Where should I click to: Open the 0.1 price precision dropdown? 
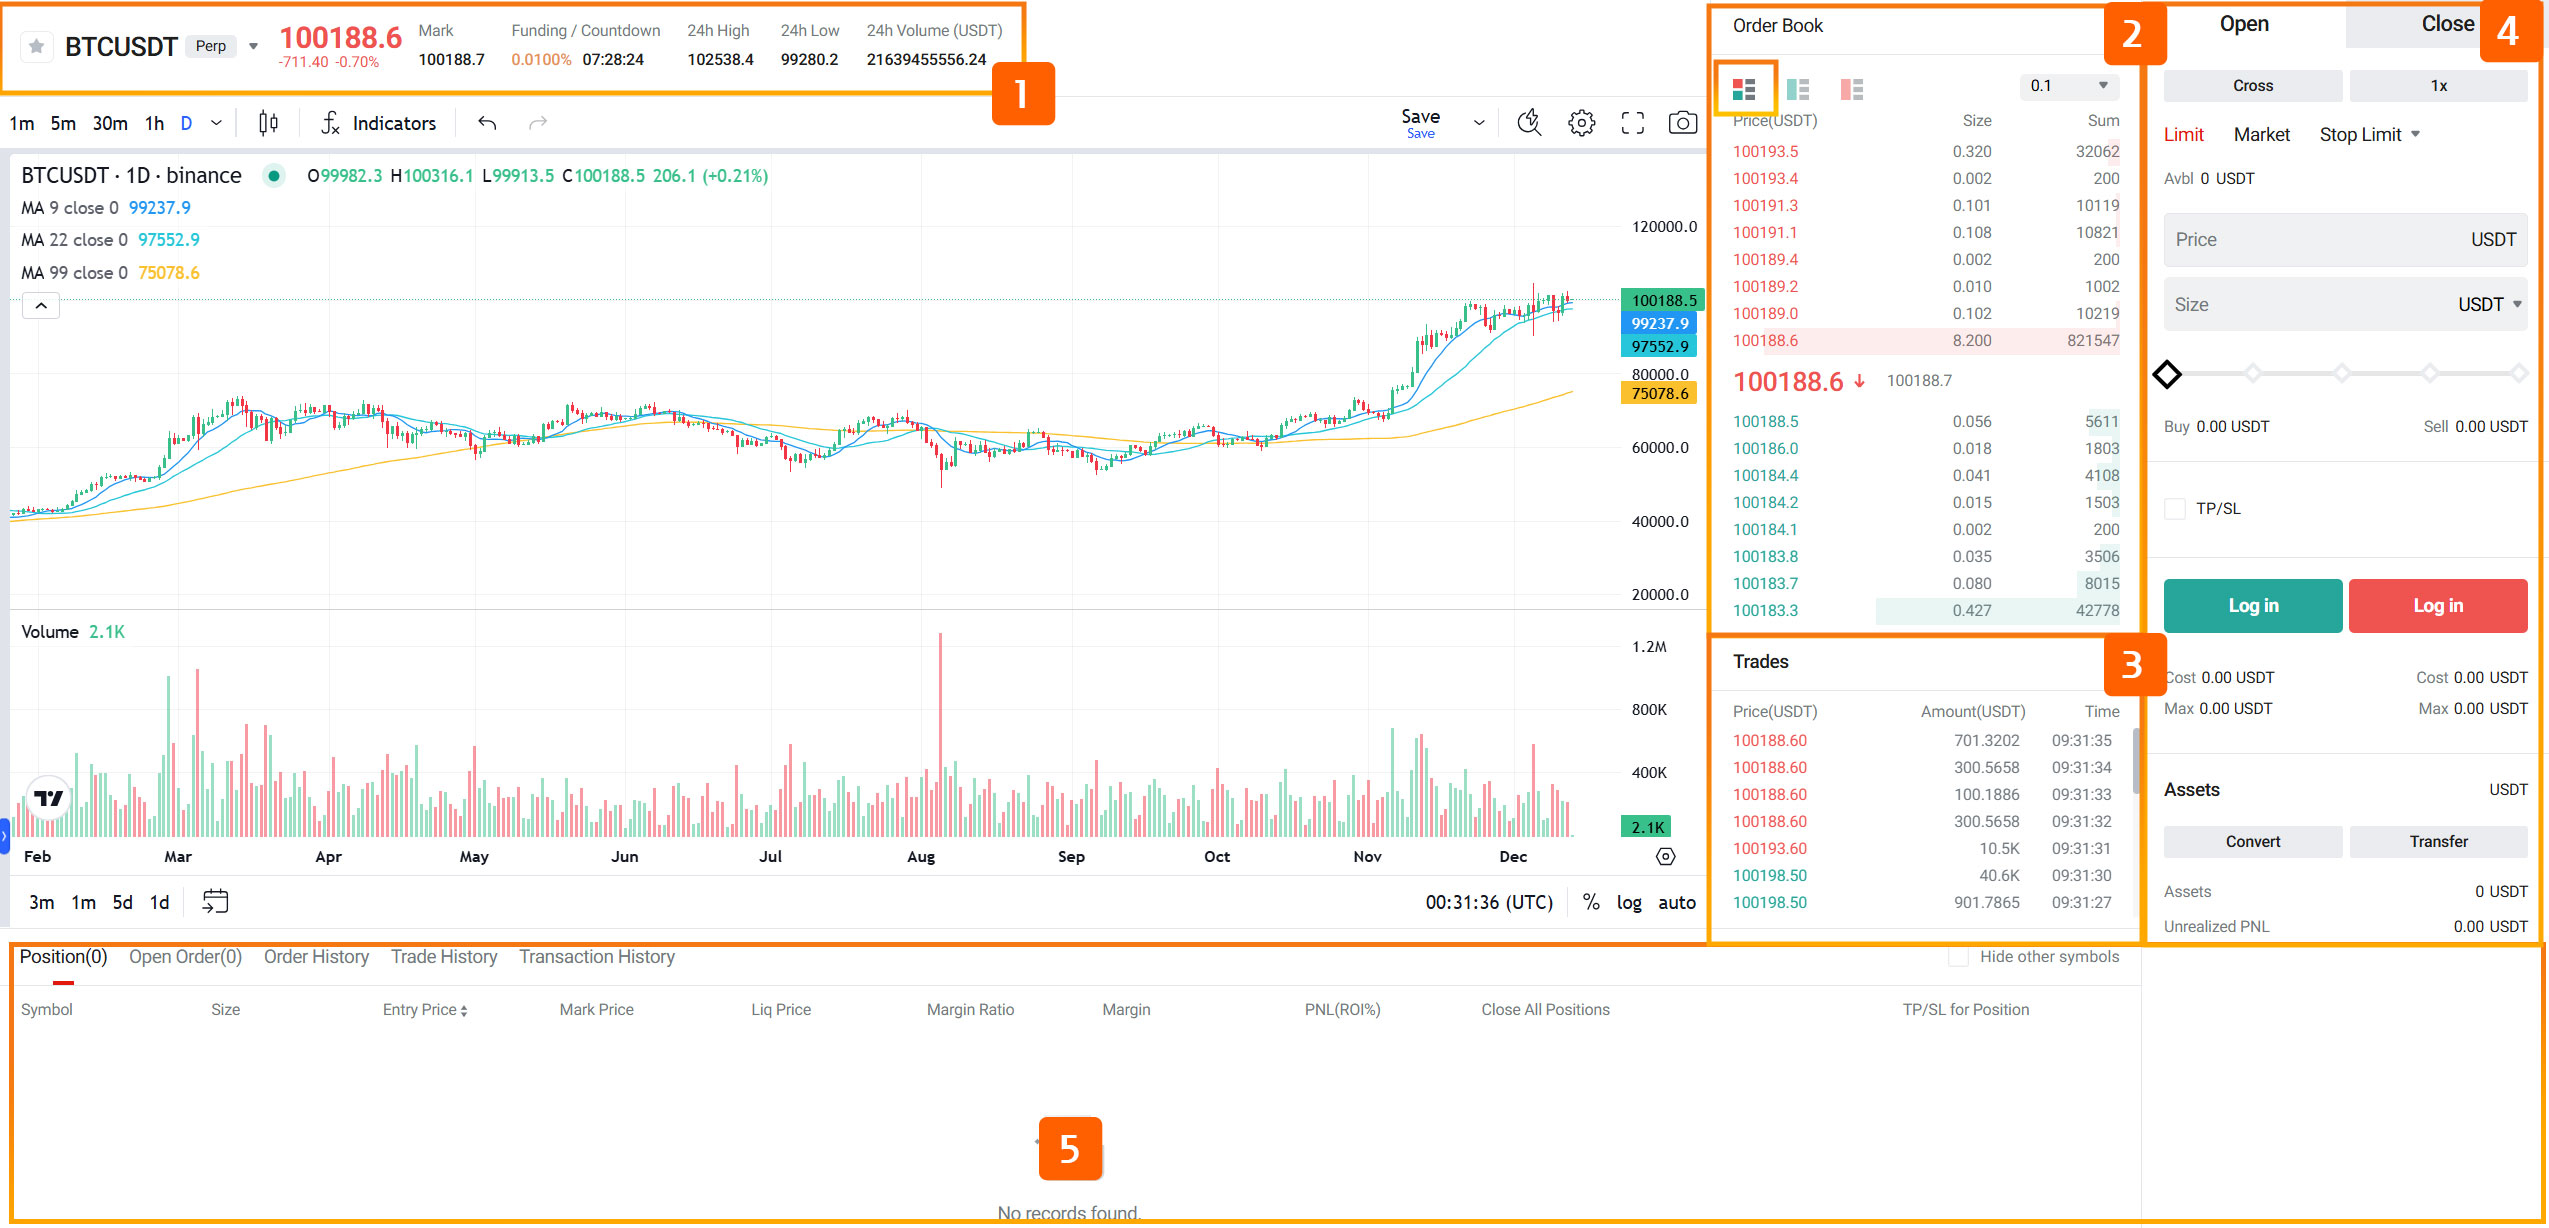pyautogui.click(x=2069, y=86)
